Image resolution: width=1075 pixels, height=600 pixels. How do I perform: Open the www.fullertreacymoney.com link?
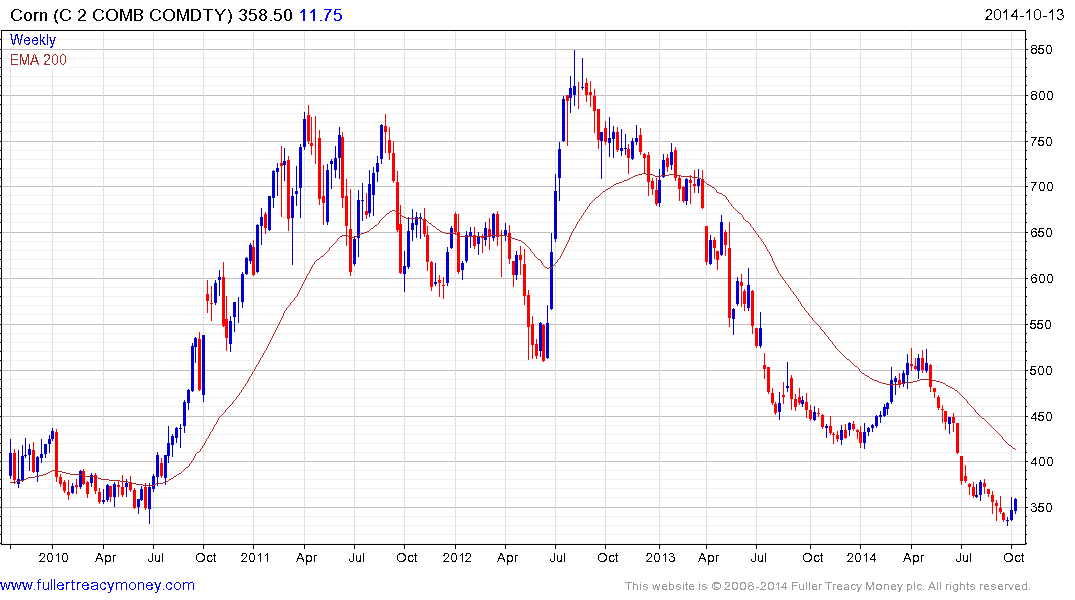(x=97, y=585)
